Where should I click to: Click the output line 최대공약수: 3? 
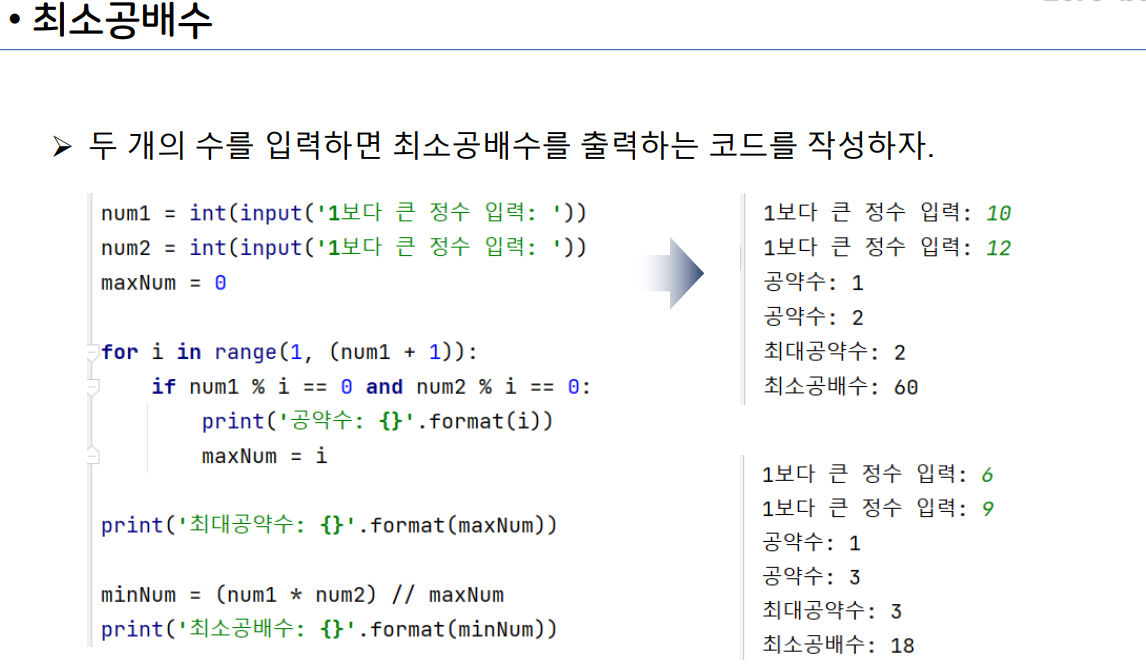tap(832, 611)
